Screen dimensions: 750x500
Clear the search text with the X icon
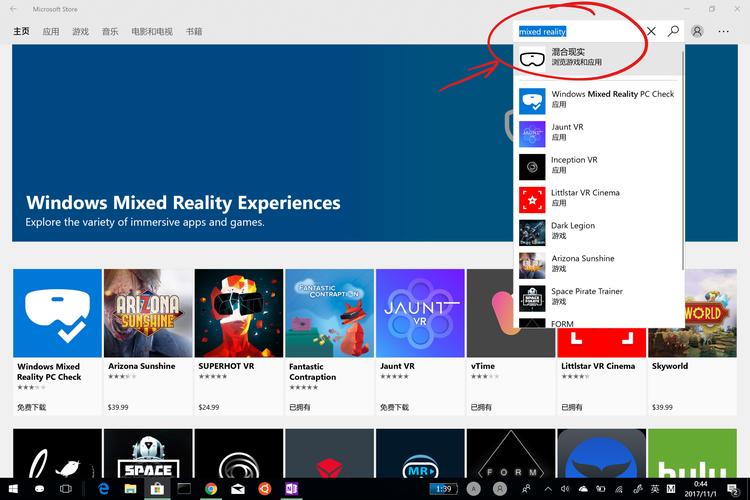[x=651, y=32]
